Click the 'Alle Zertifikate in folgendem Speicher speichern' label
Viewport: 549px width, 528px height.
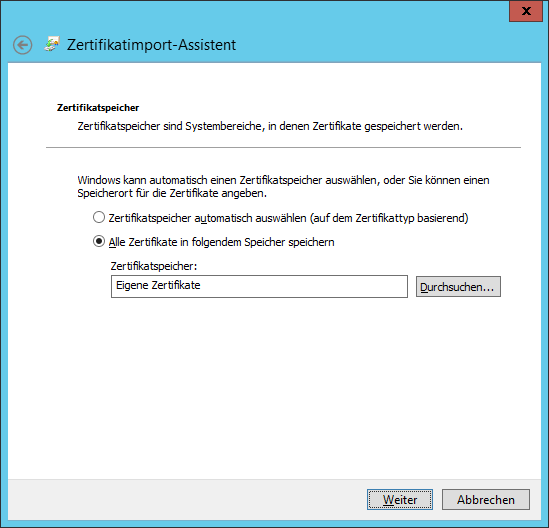pyautogui.click(x=221, y=242)
